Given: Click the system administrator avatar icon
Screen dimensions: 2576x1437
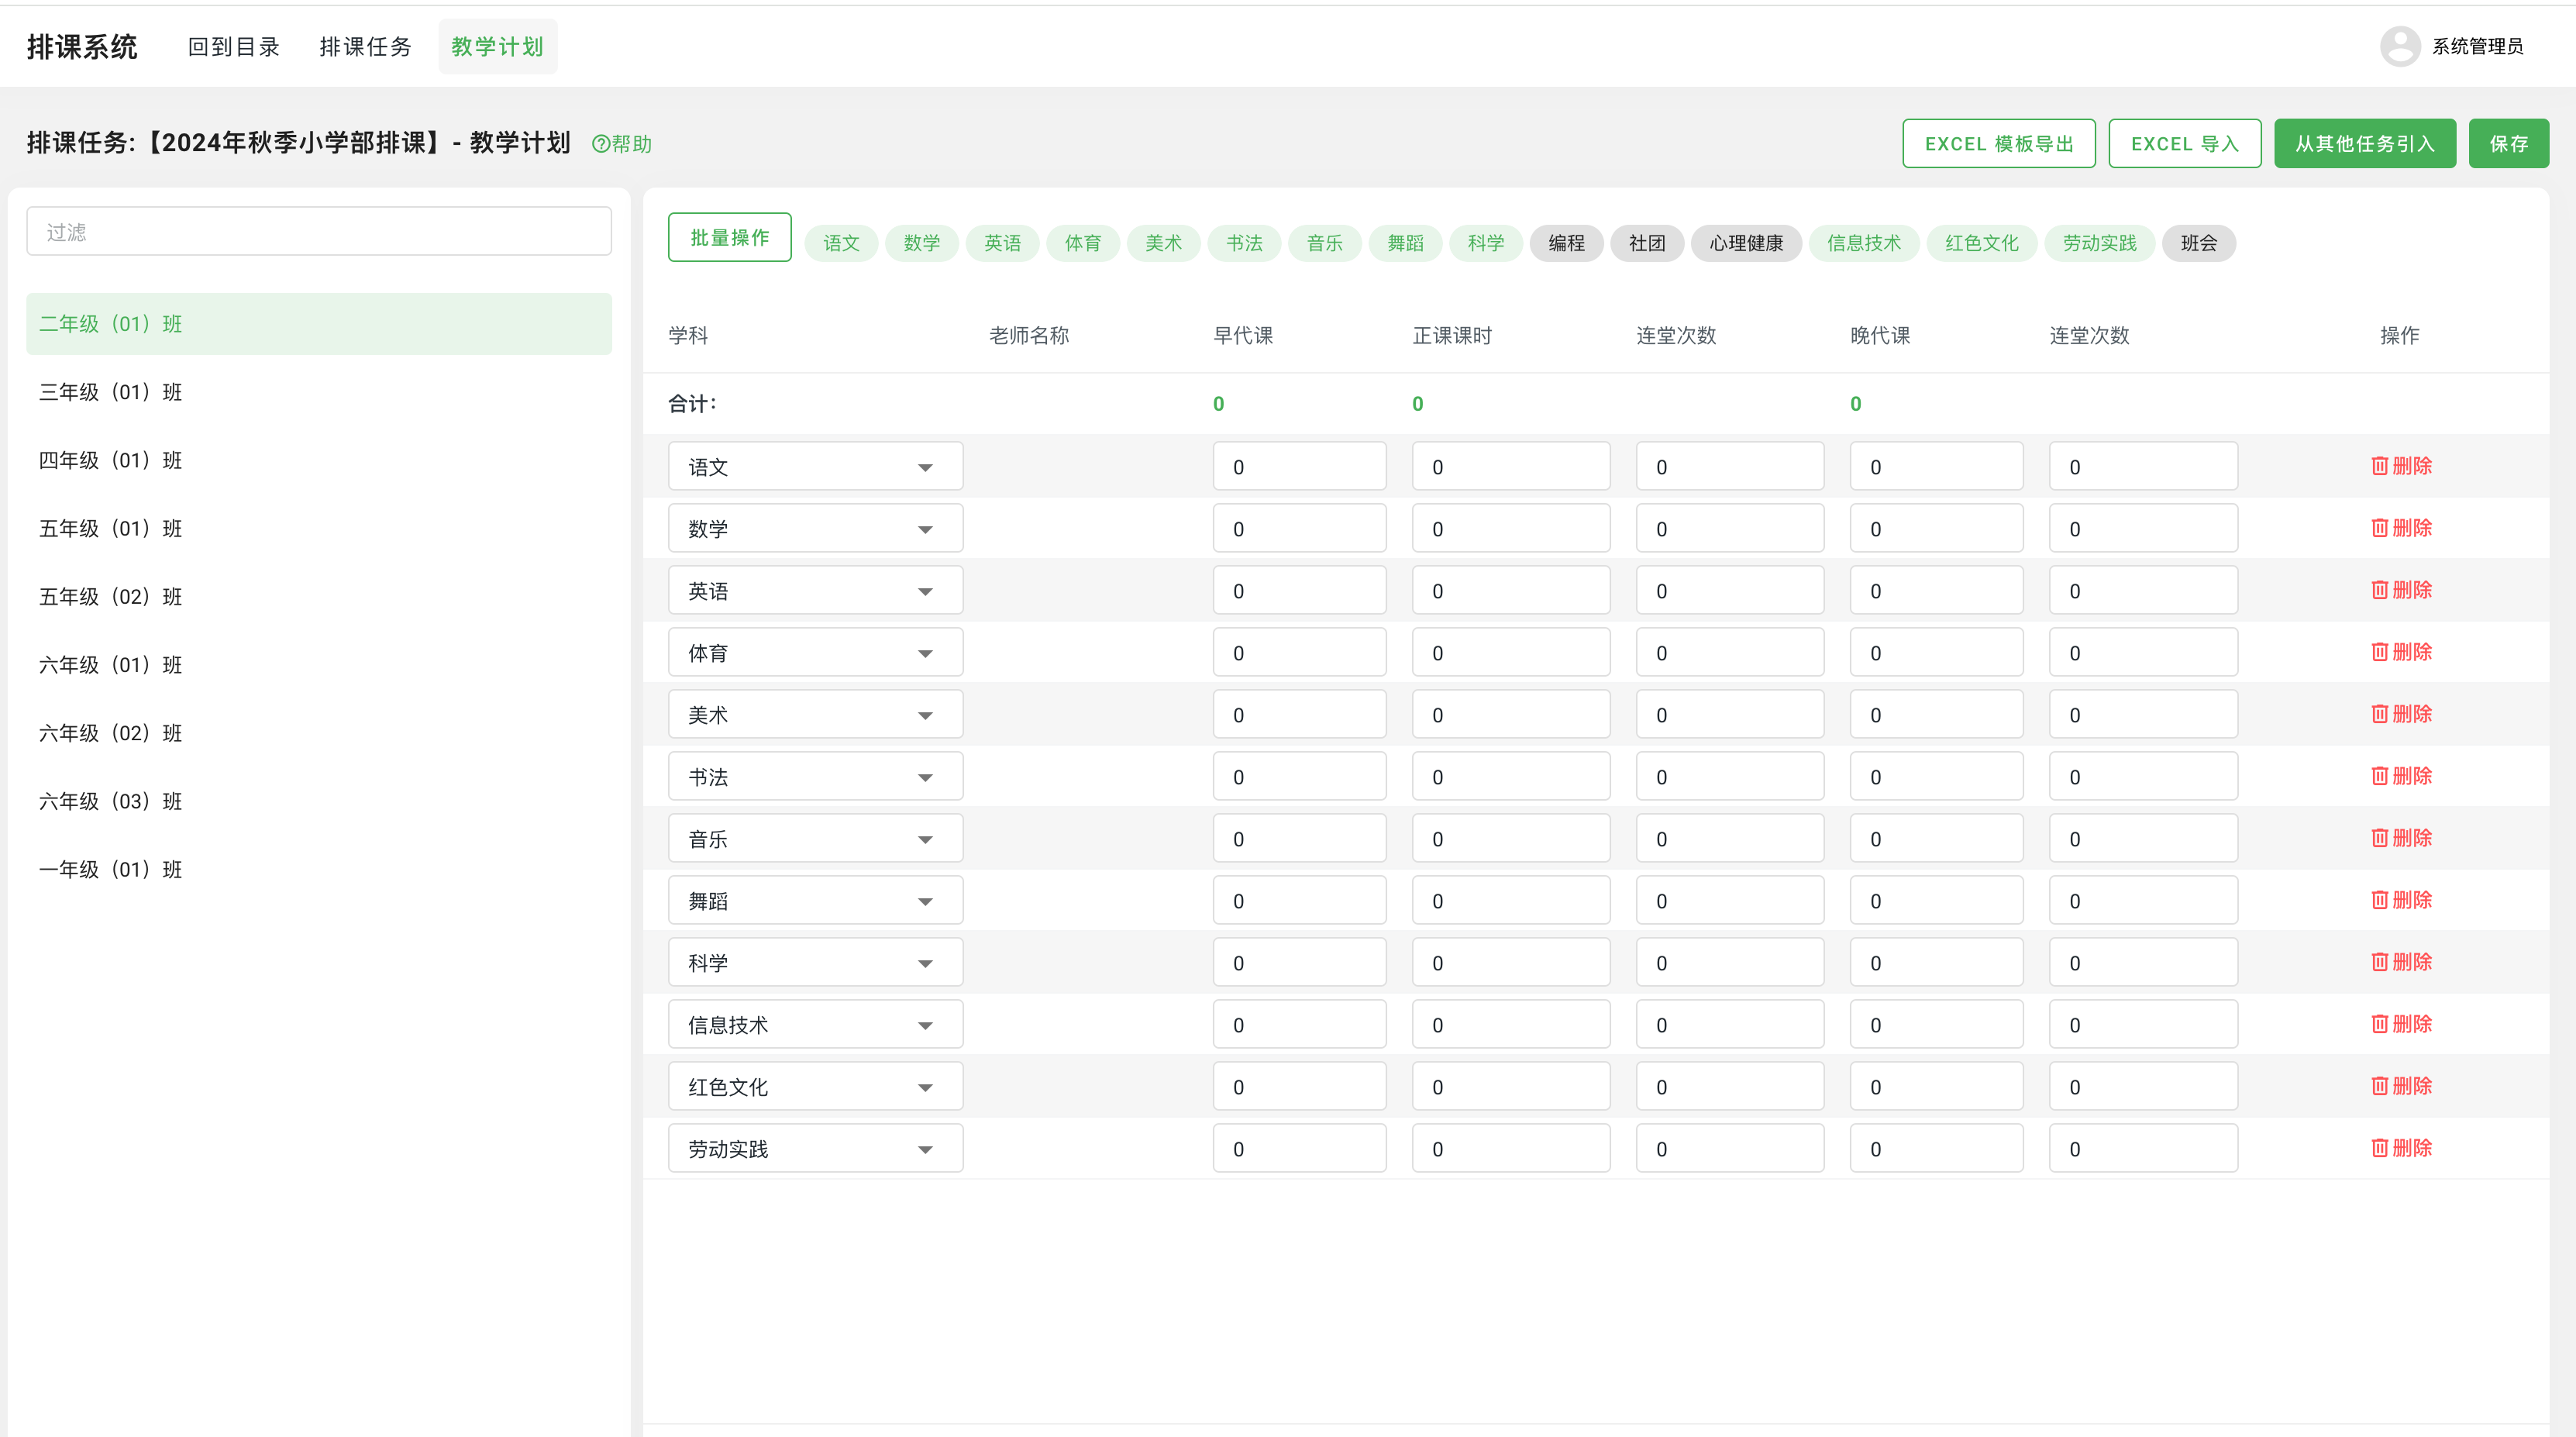Looking at the screenshot, I should tap(2400, 46).
